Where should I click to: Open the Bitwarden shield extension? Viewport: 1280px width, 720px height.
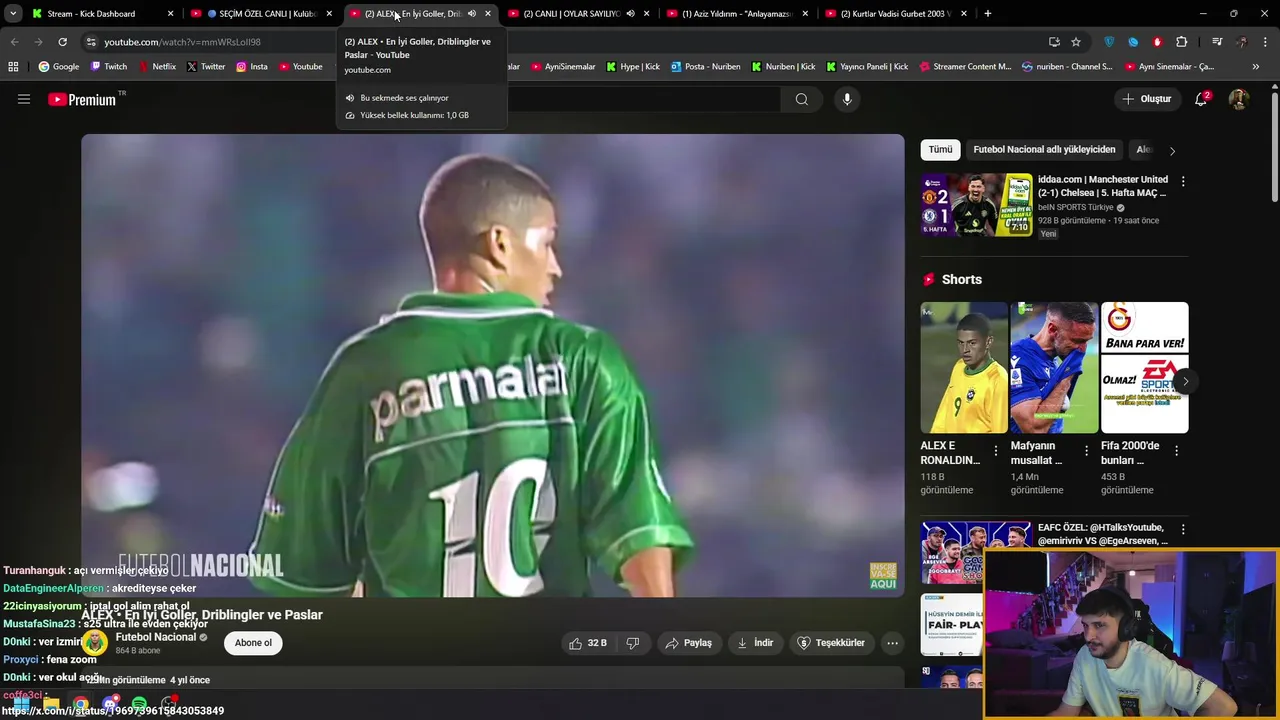pos(1109,42)
